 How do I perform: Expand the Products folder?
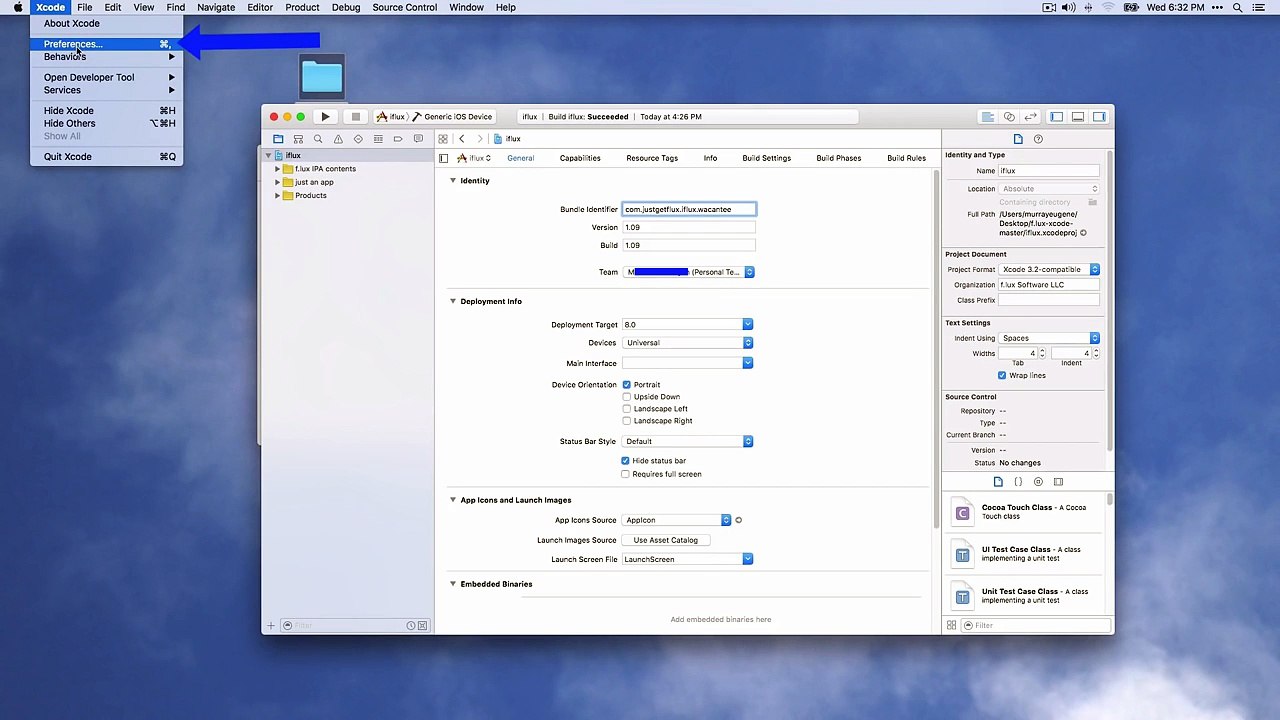pos(277,196)
